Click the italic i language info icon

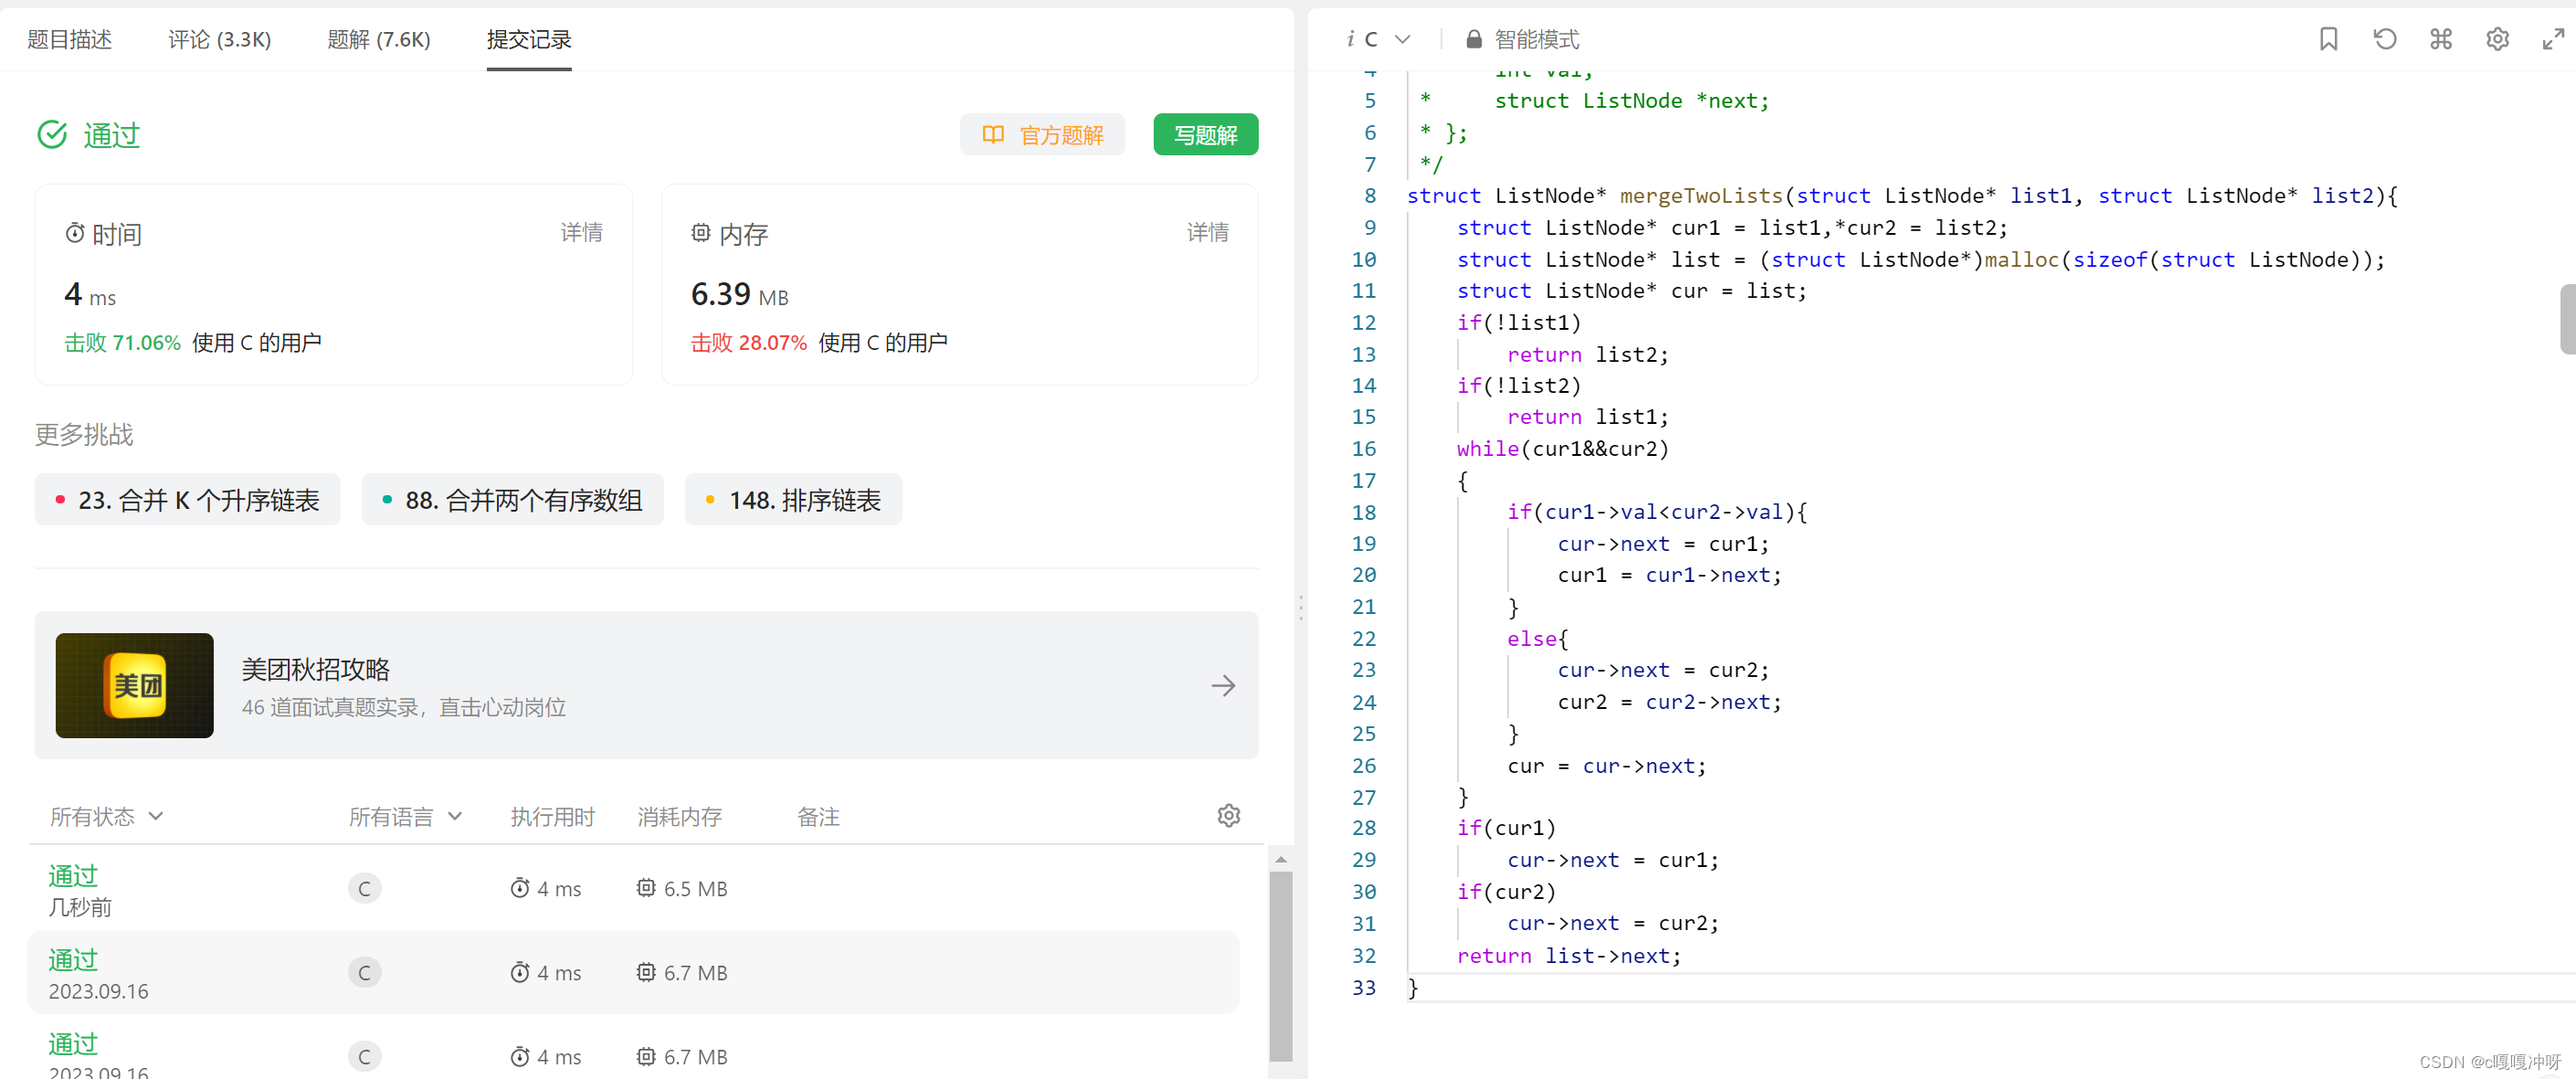1350,39
